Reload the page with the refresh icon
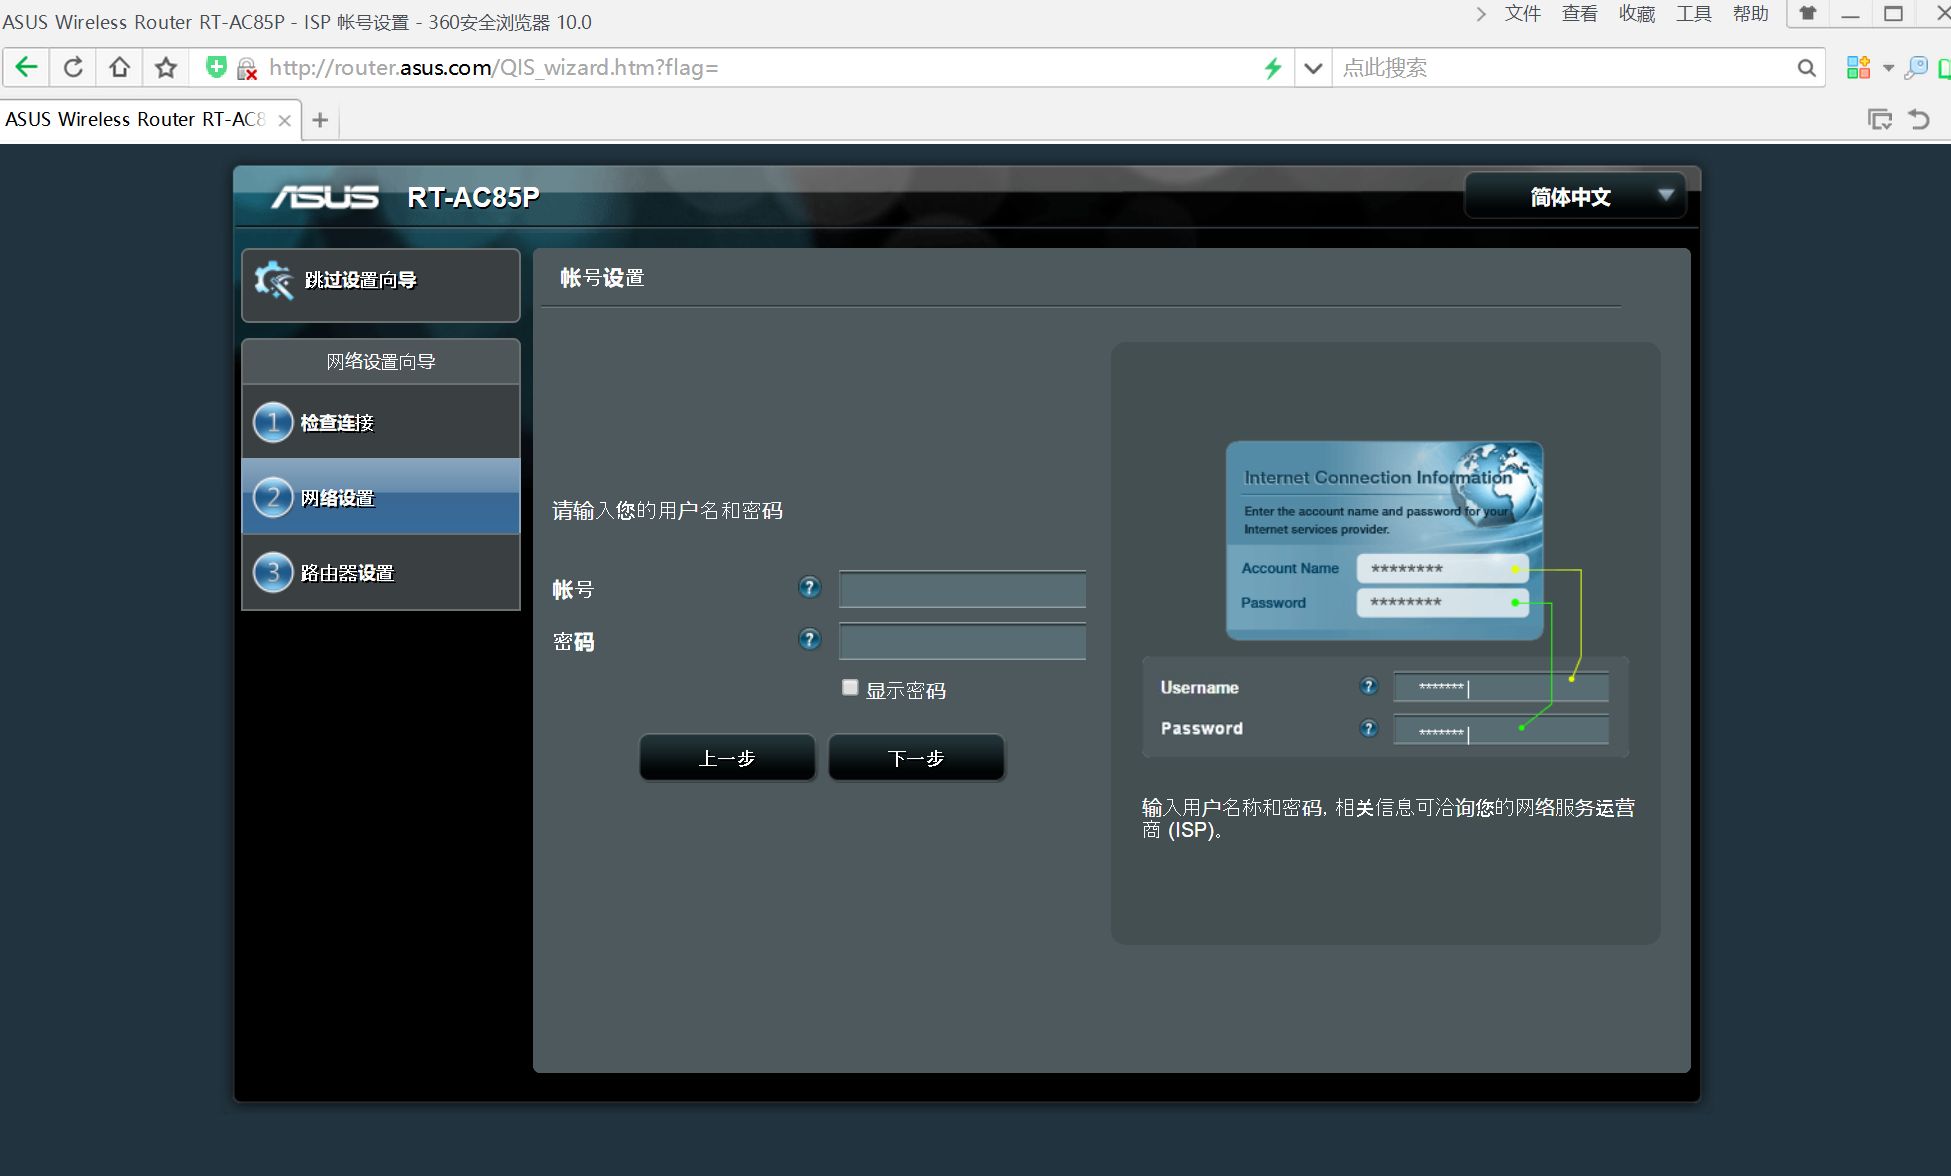The image size is (1951, 1176). point(73,68)
